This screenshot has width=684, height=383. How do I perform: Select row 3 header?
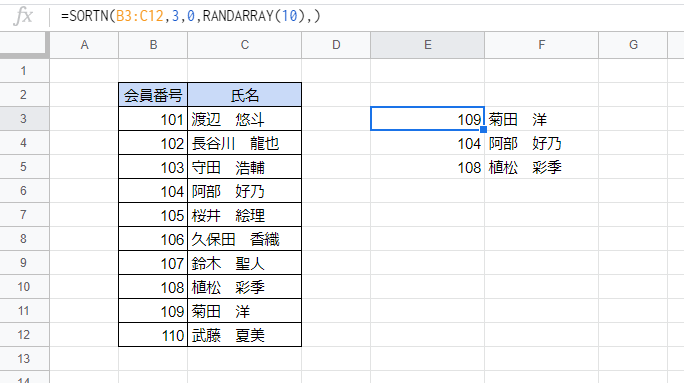click(x=24, y=119)
